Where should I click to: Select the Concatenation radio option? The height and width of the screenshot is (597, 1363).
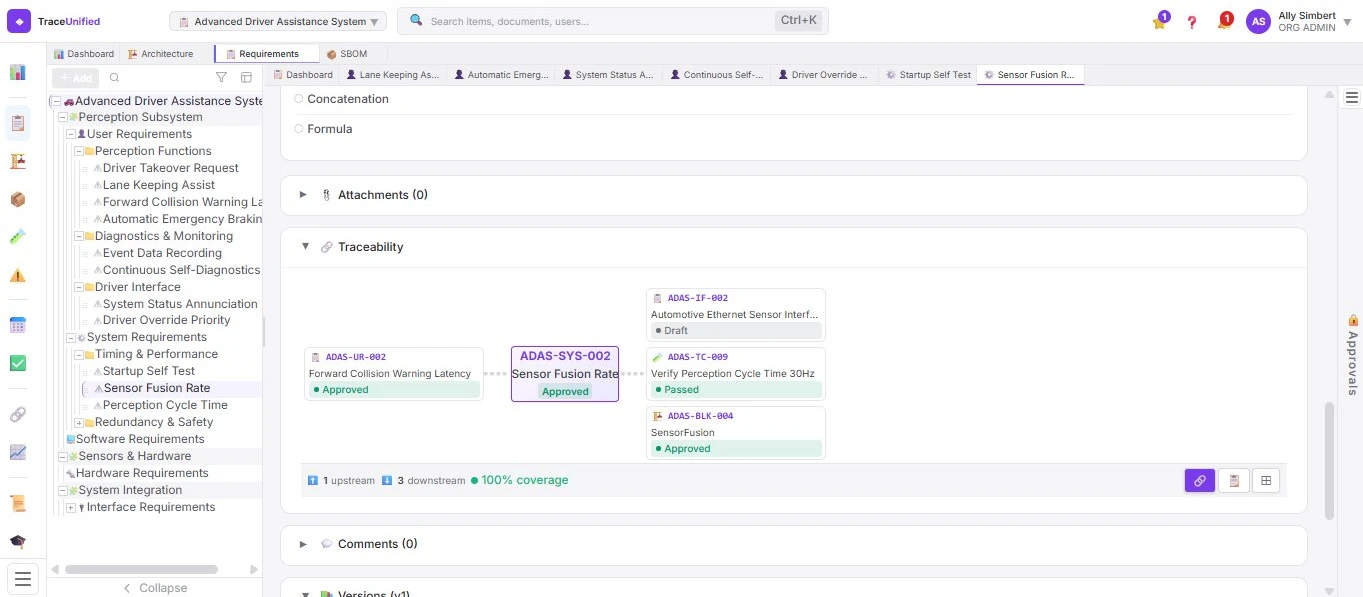299,99
